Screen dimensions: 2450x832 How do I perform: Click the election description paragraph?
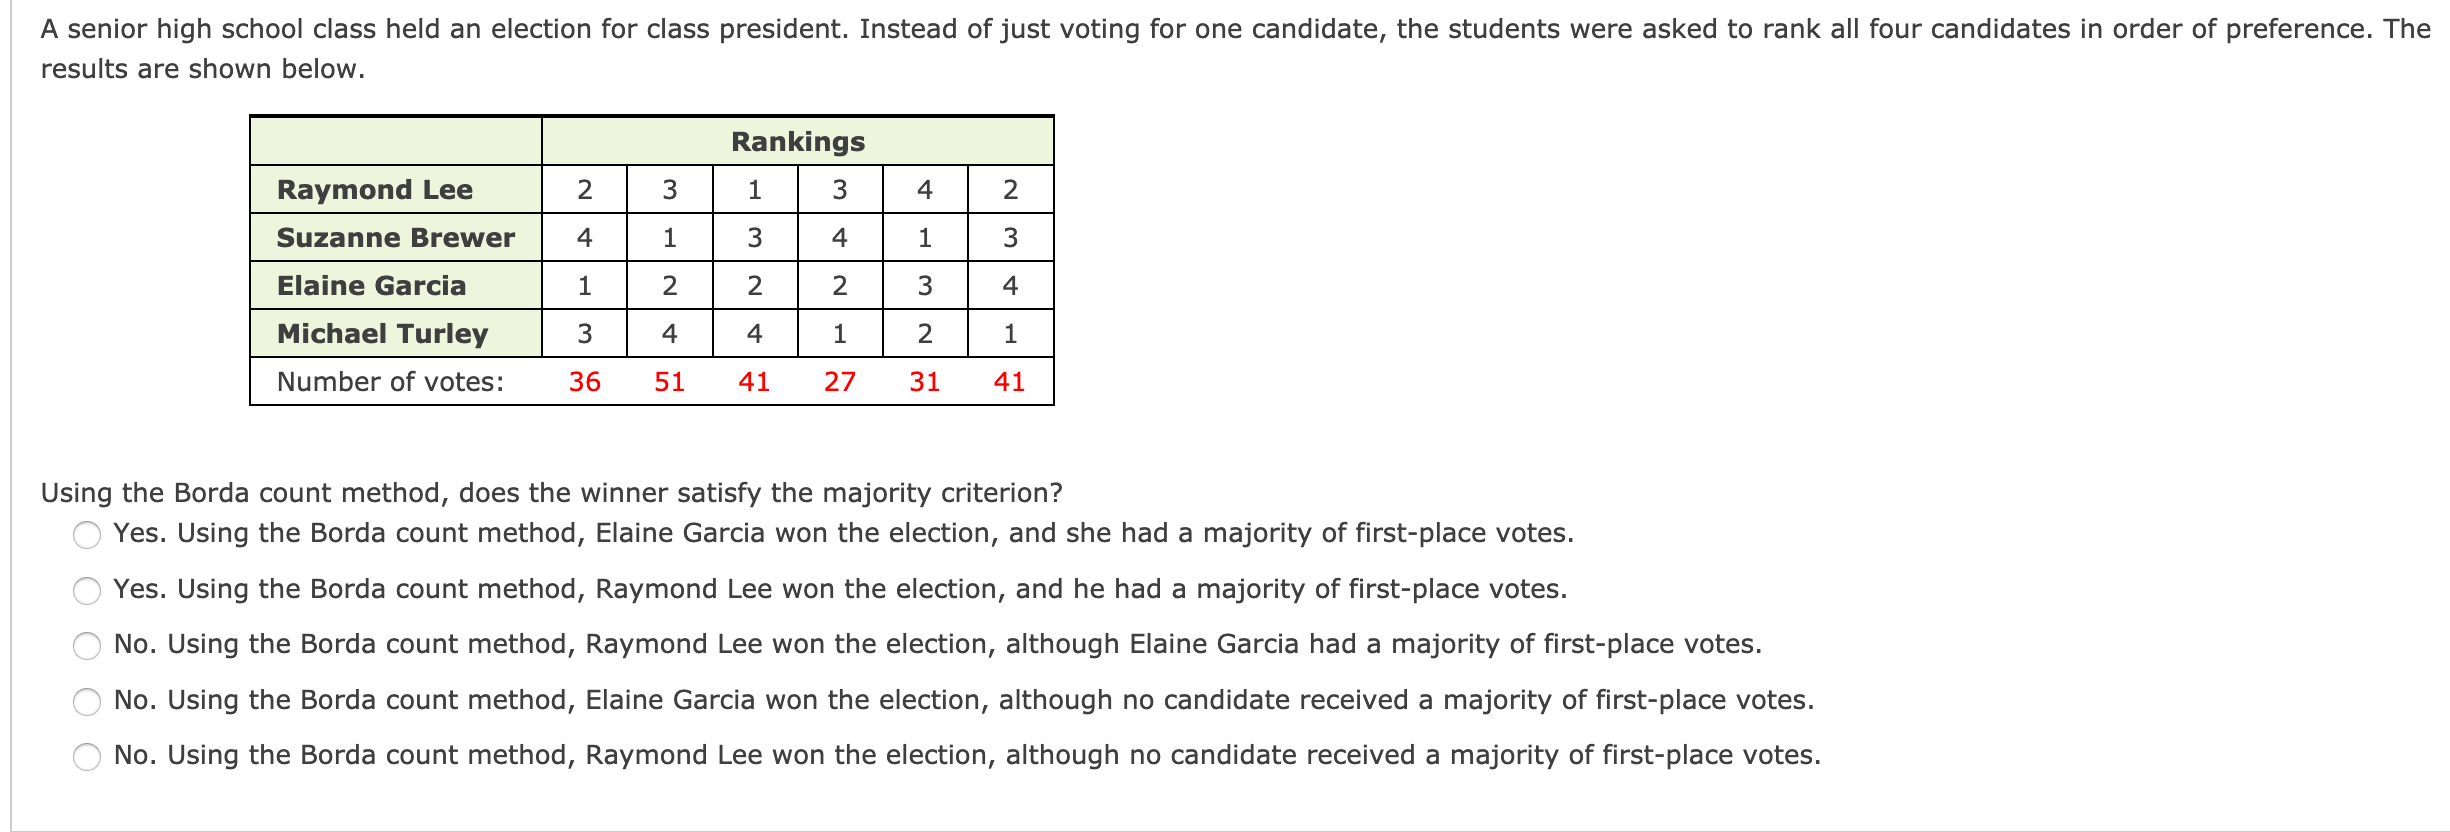pos(1235,49)
